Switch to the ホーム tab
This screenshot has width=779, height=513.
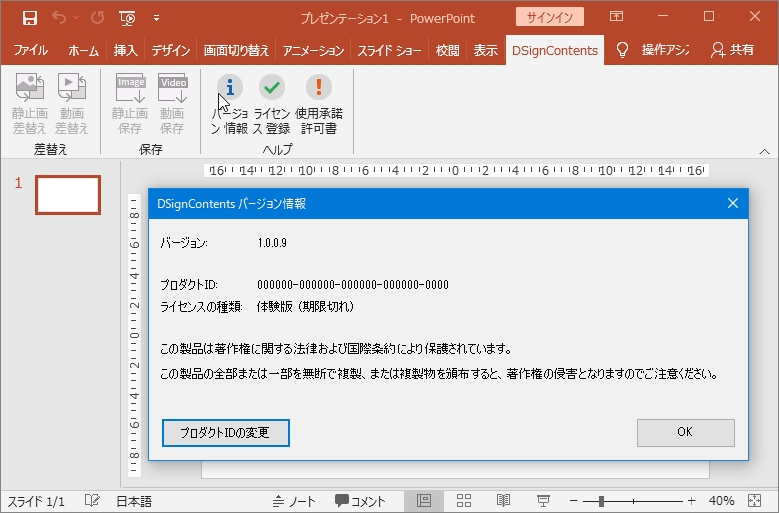pyautogui.click(x=83, y=50)
